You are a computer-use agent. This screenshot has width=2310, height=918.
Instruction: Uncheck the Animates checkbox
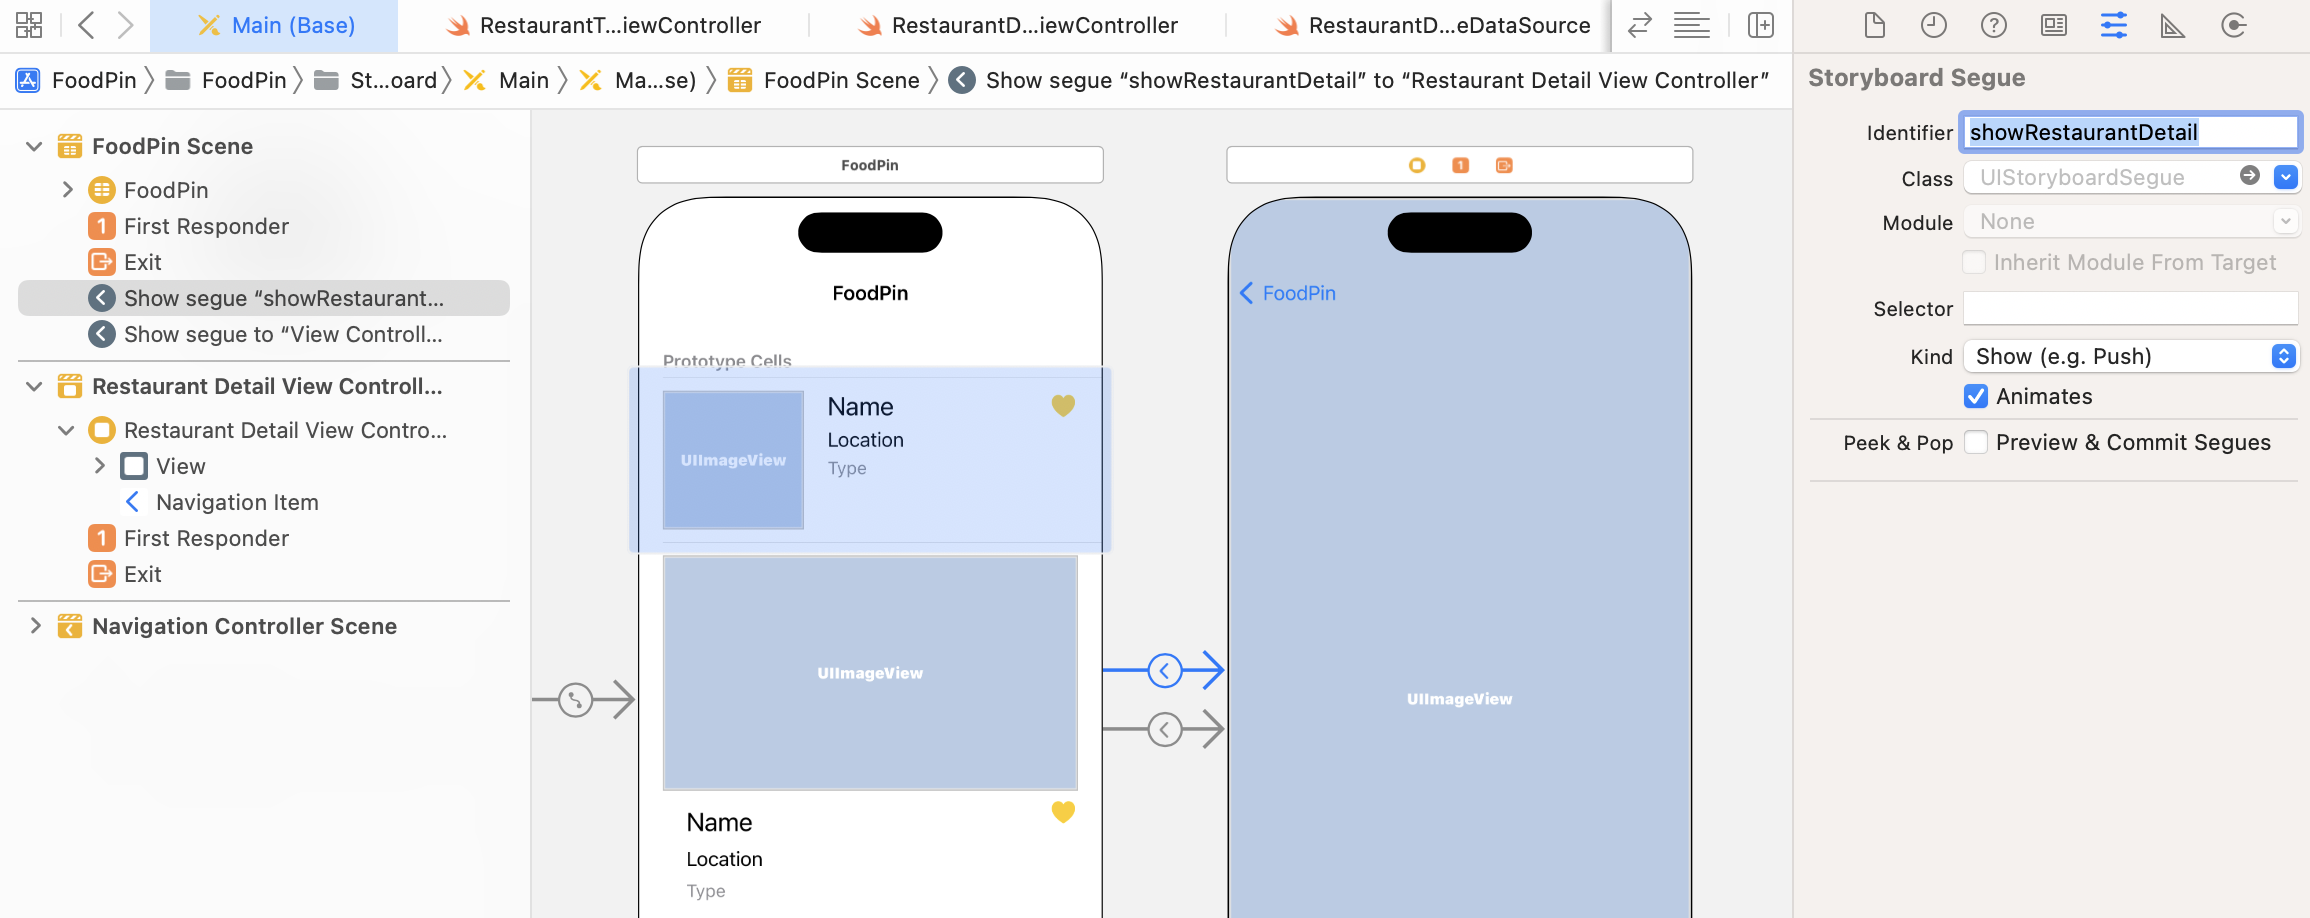1975,397
